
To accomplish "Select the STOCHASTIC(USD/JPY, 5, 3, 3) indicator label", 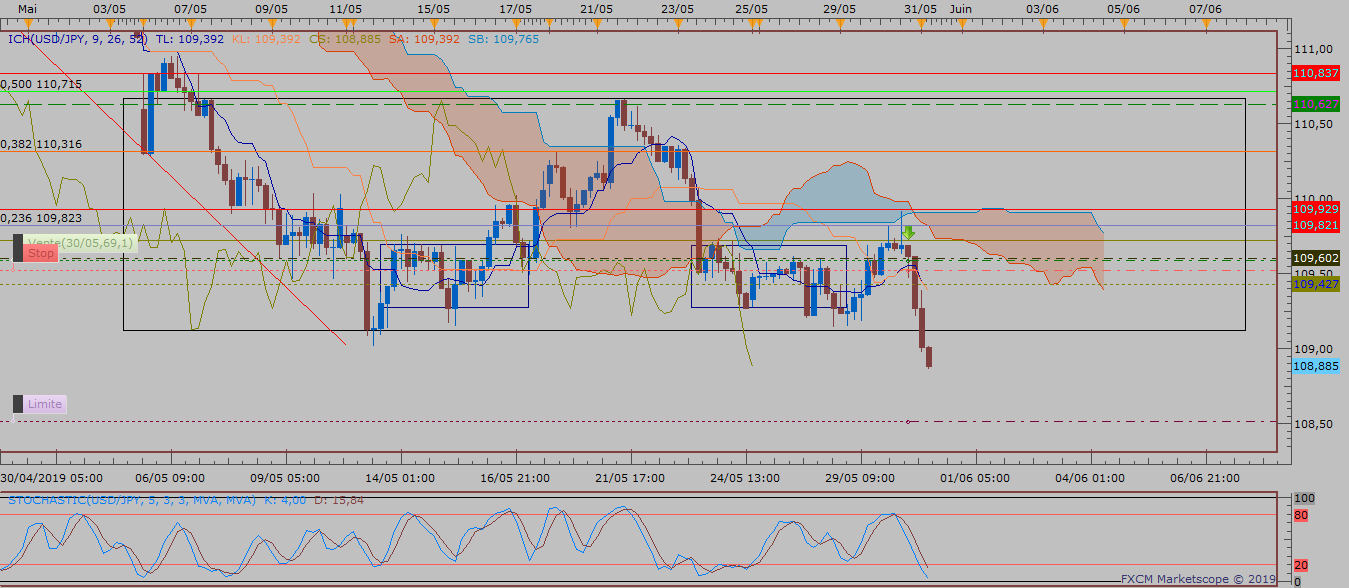I will [131, 499].
